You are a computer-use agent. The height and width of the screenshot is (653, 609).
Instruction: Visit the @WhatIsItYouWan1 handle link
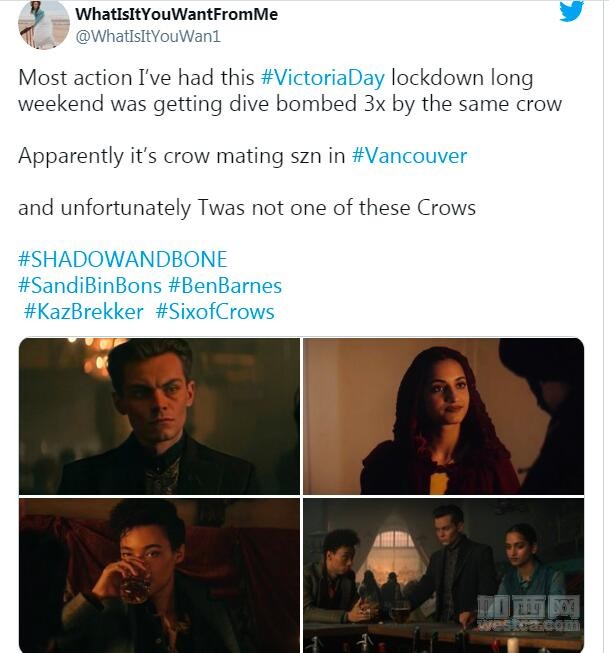(148, 36)
